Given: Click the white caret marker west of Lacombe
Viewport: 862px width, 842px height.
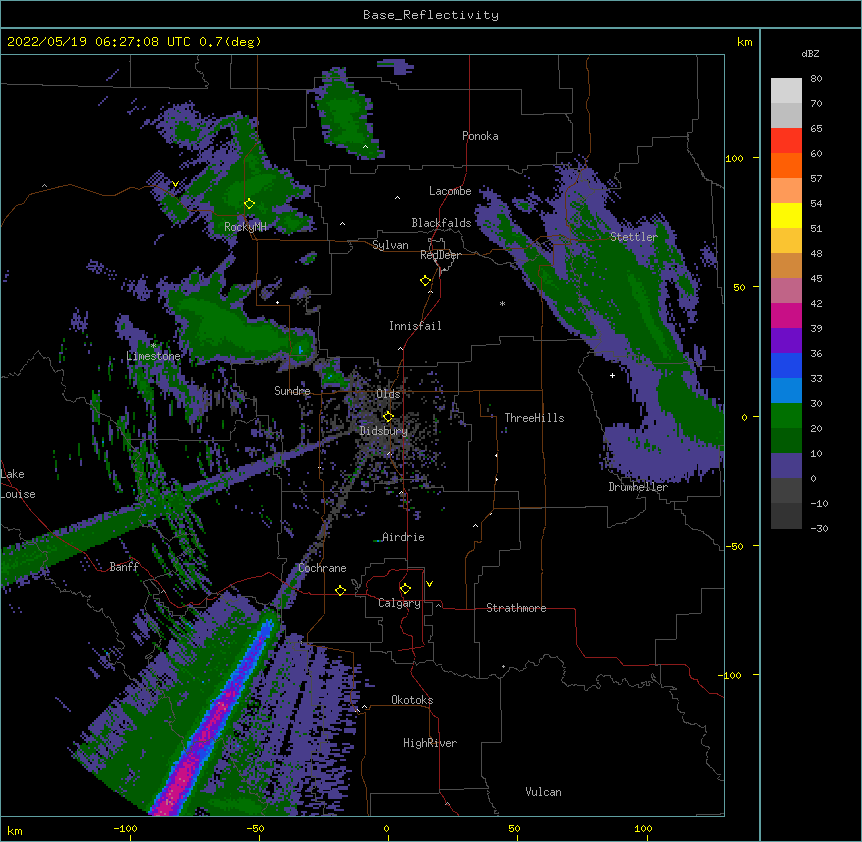Looking at the screenshot, I should 397,197.
